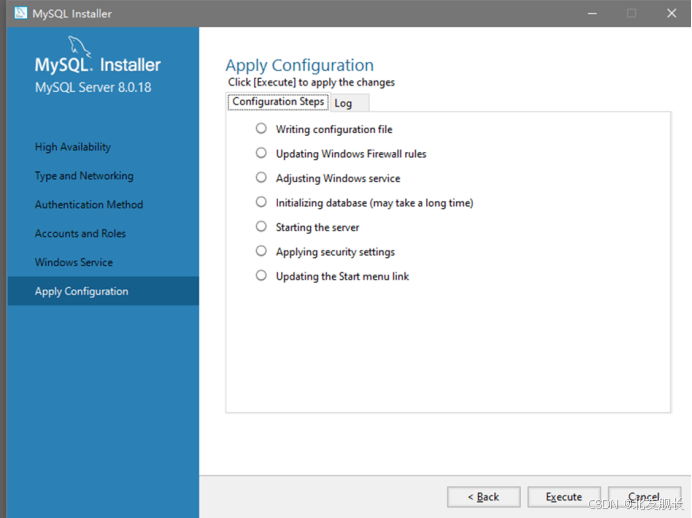Select the Apply Configuration sidebar step
The height and width of the screenshot is (518, 692).
[103, 291]
